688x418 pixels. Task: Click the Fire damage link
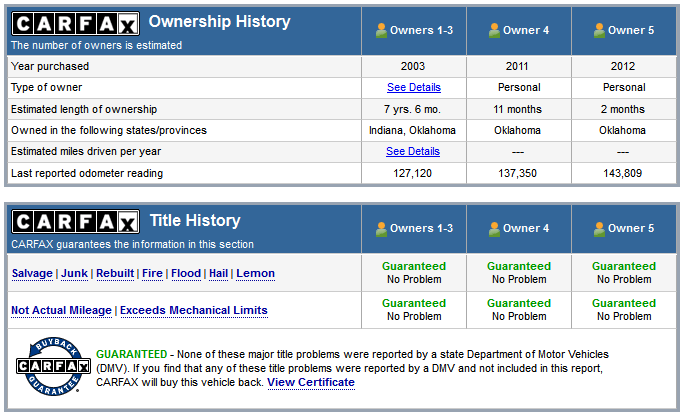coord(153,273)
